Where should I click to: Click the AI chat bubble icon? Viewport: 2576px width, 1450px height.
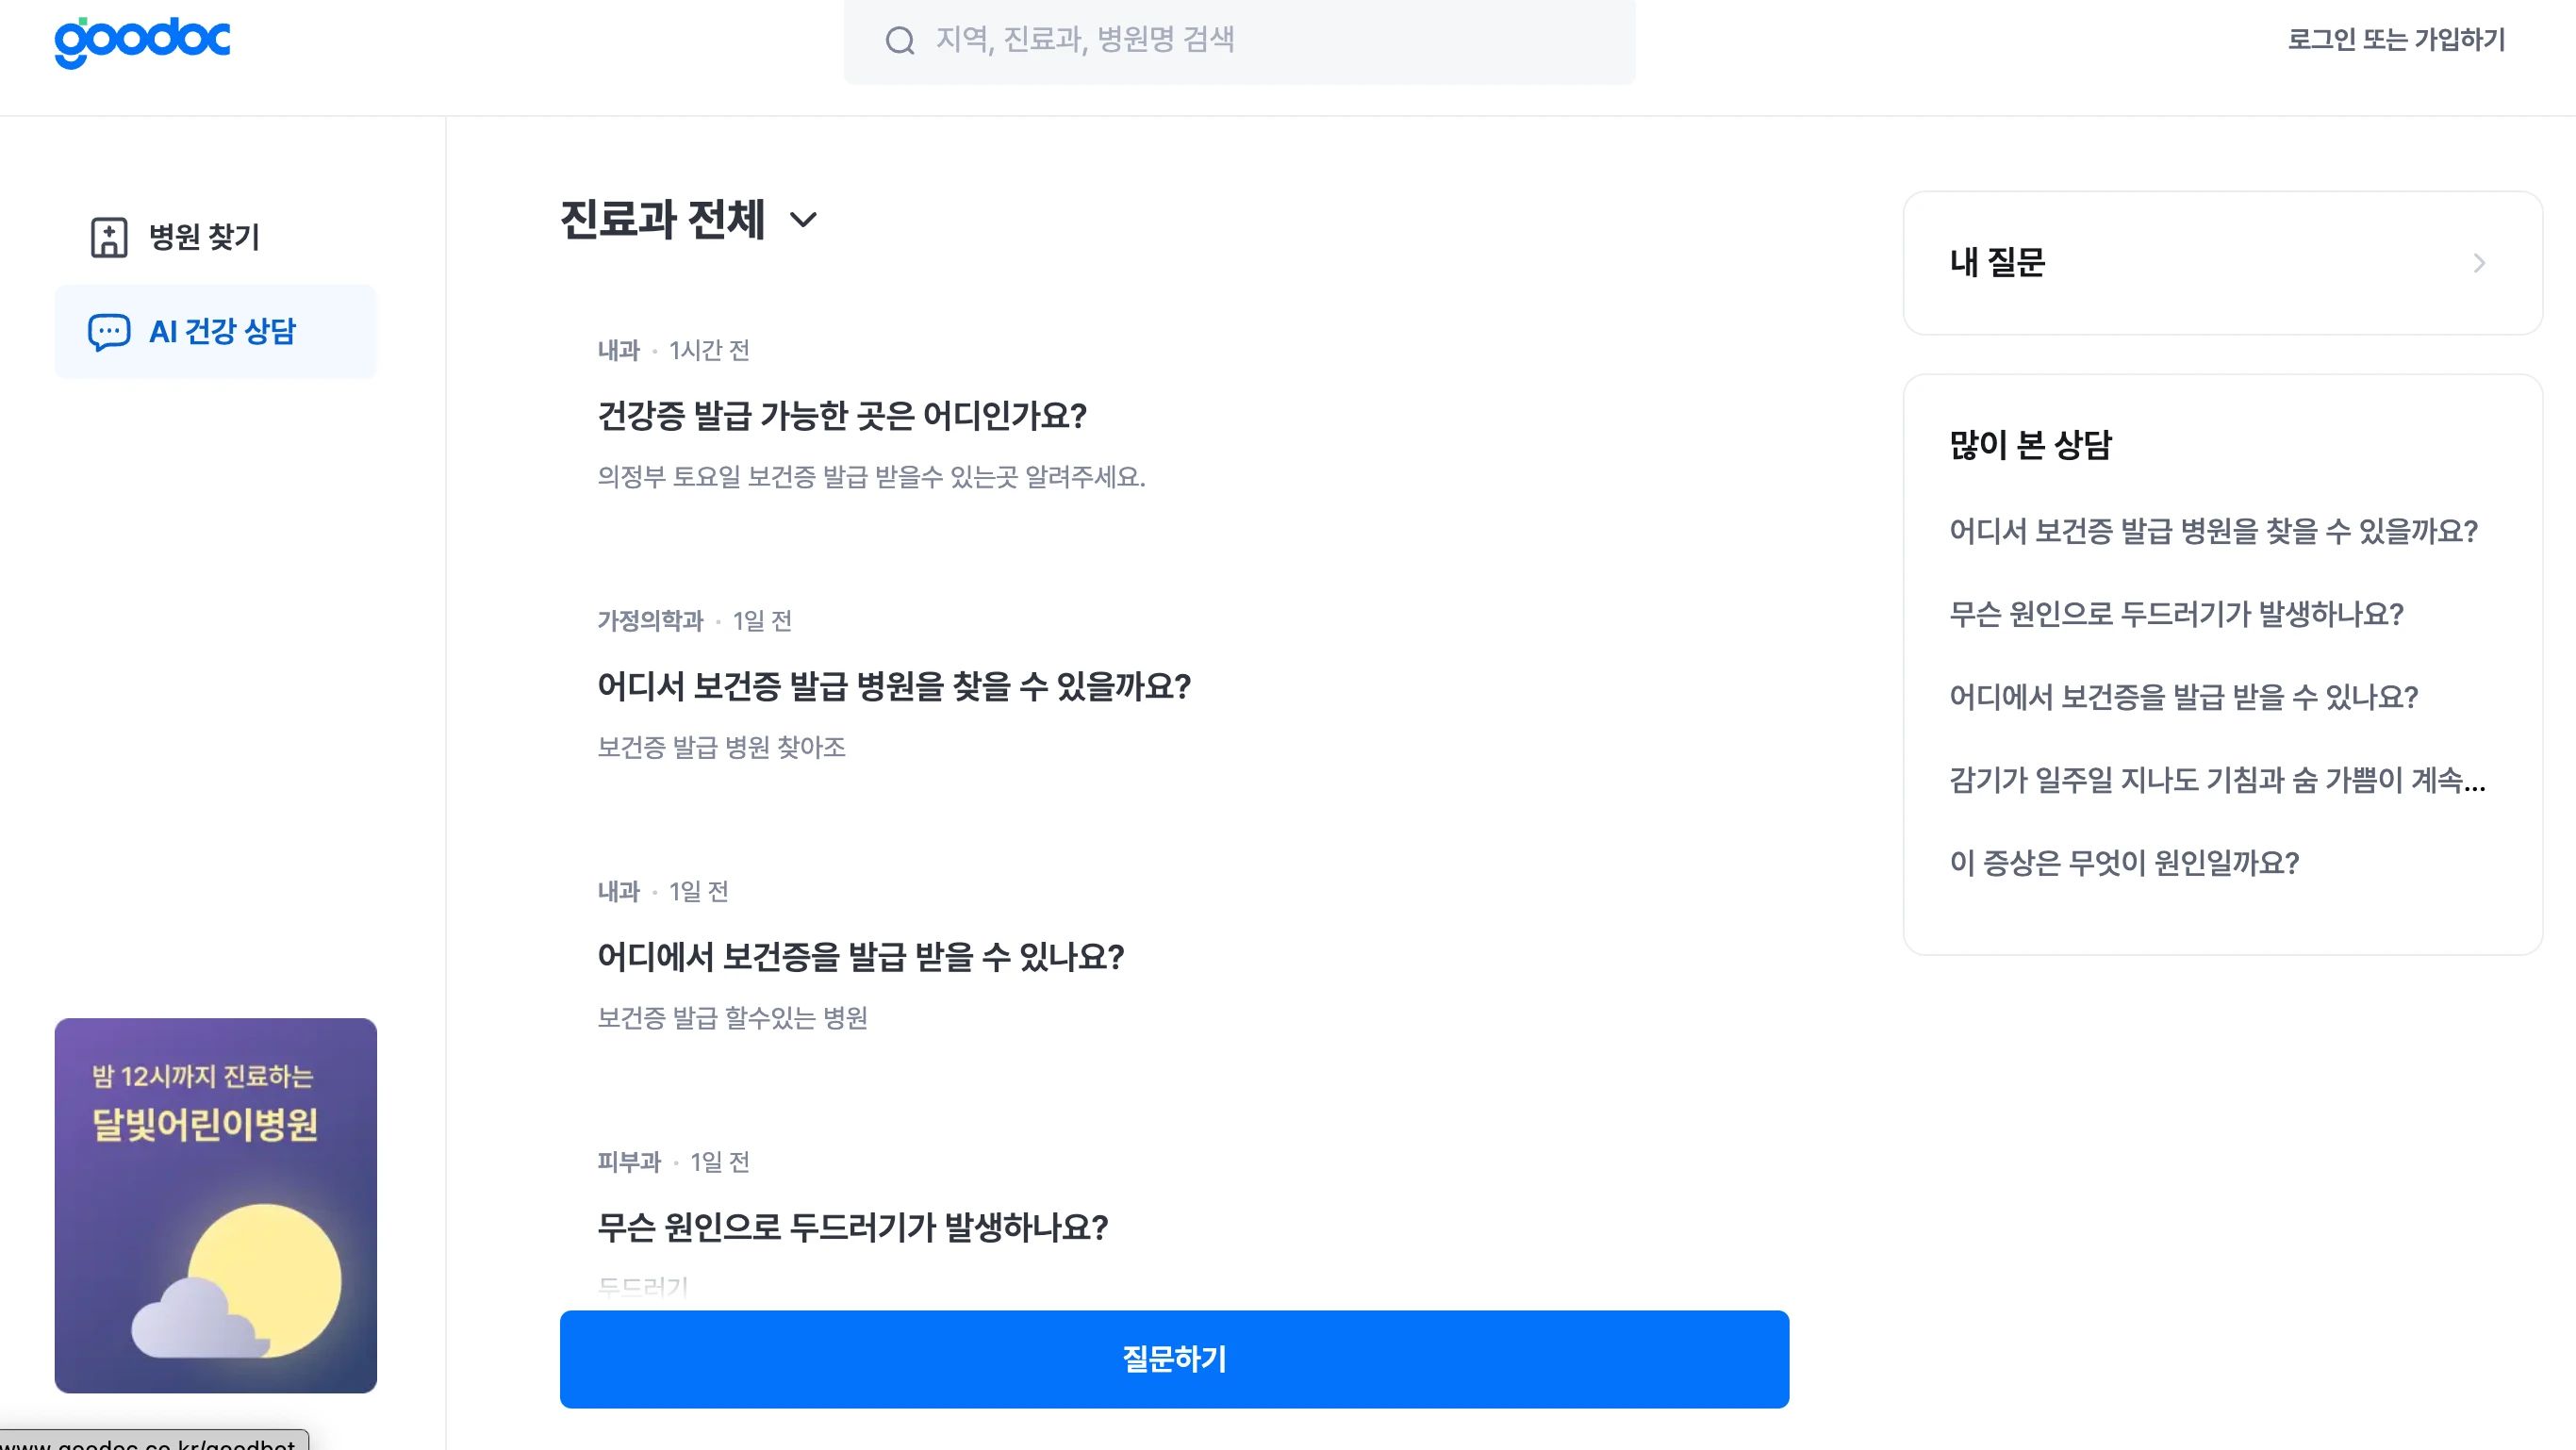click(x=109, y=332)
